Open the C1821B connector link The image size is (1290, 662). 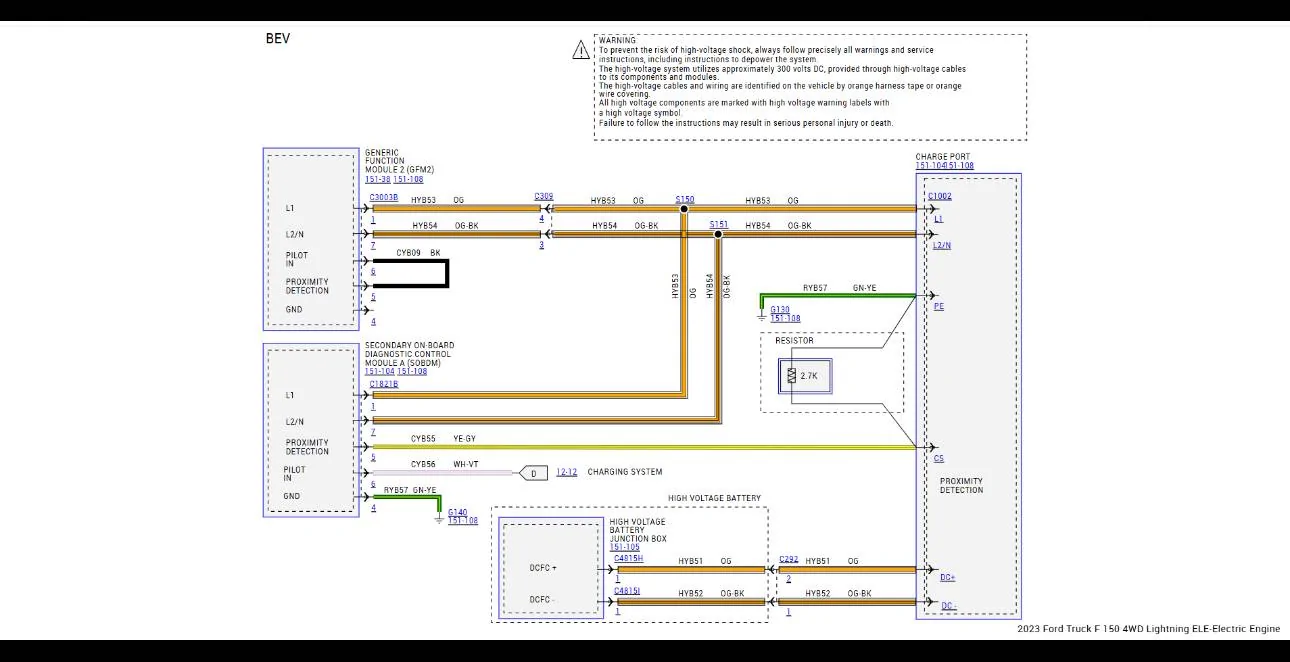tap(383, 384)
